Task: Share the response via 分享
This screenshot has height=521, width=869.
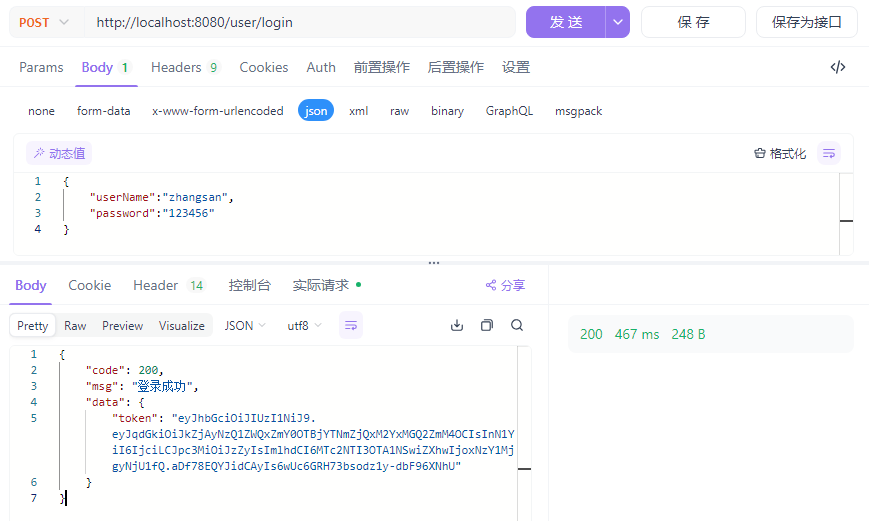Action: click(x=505, y=286)
